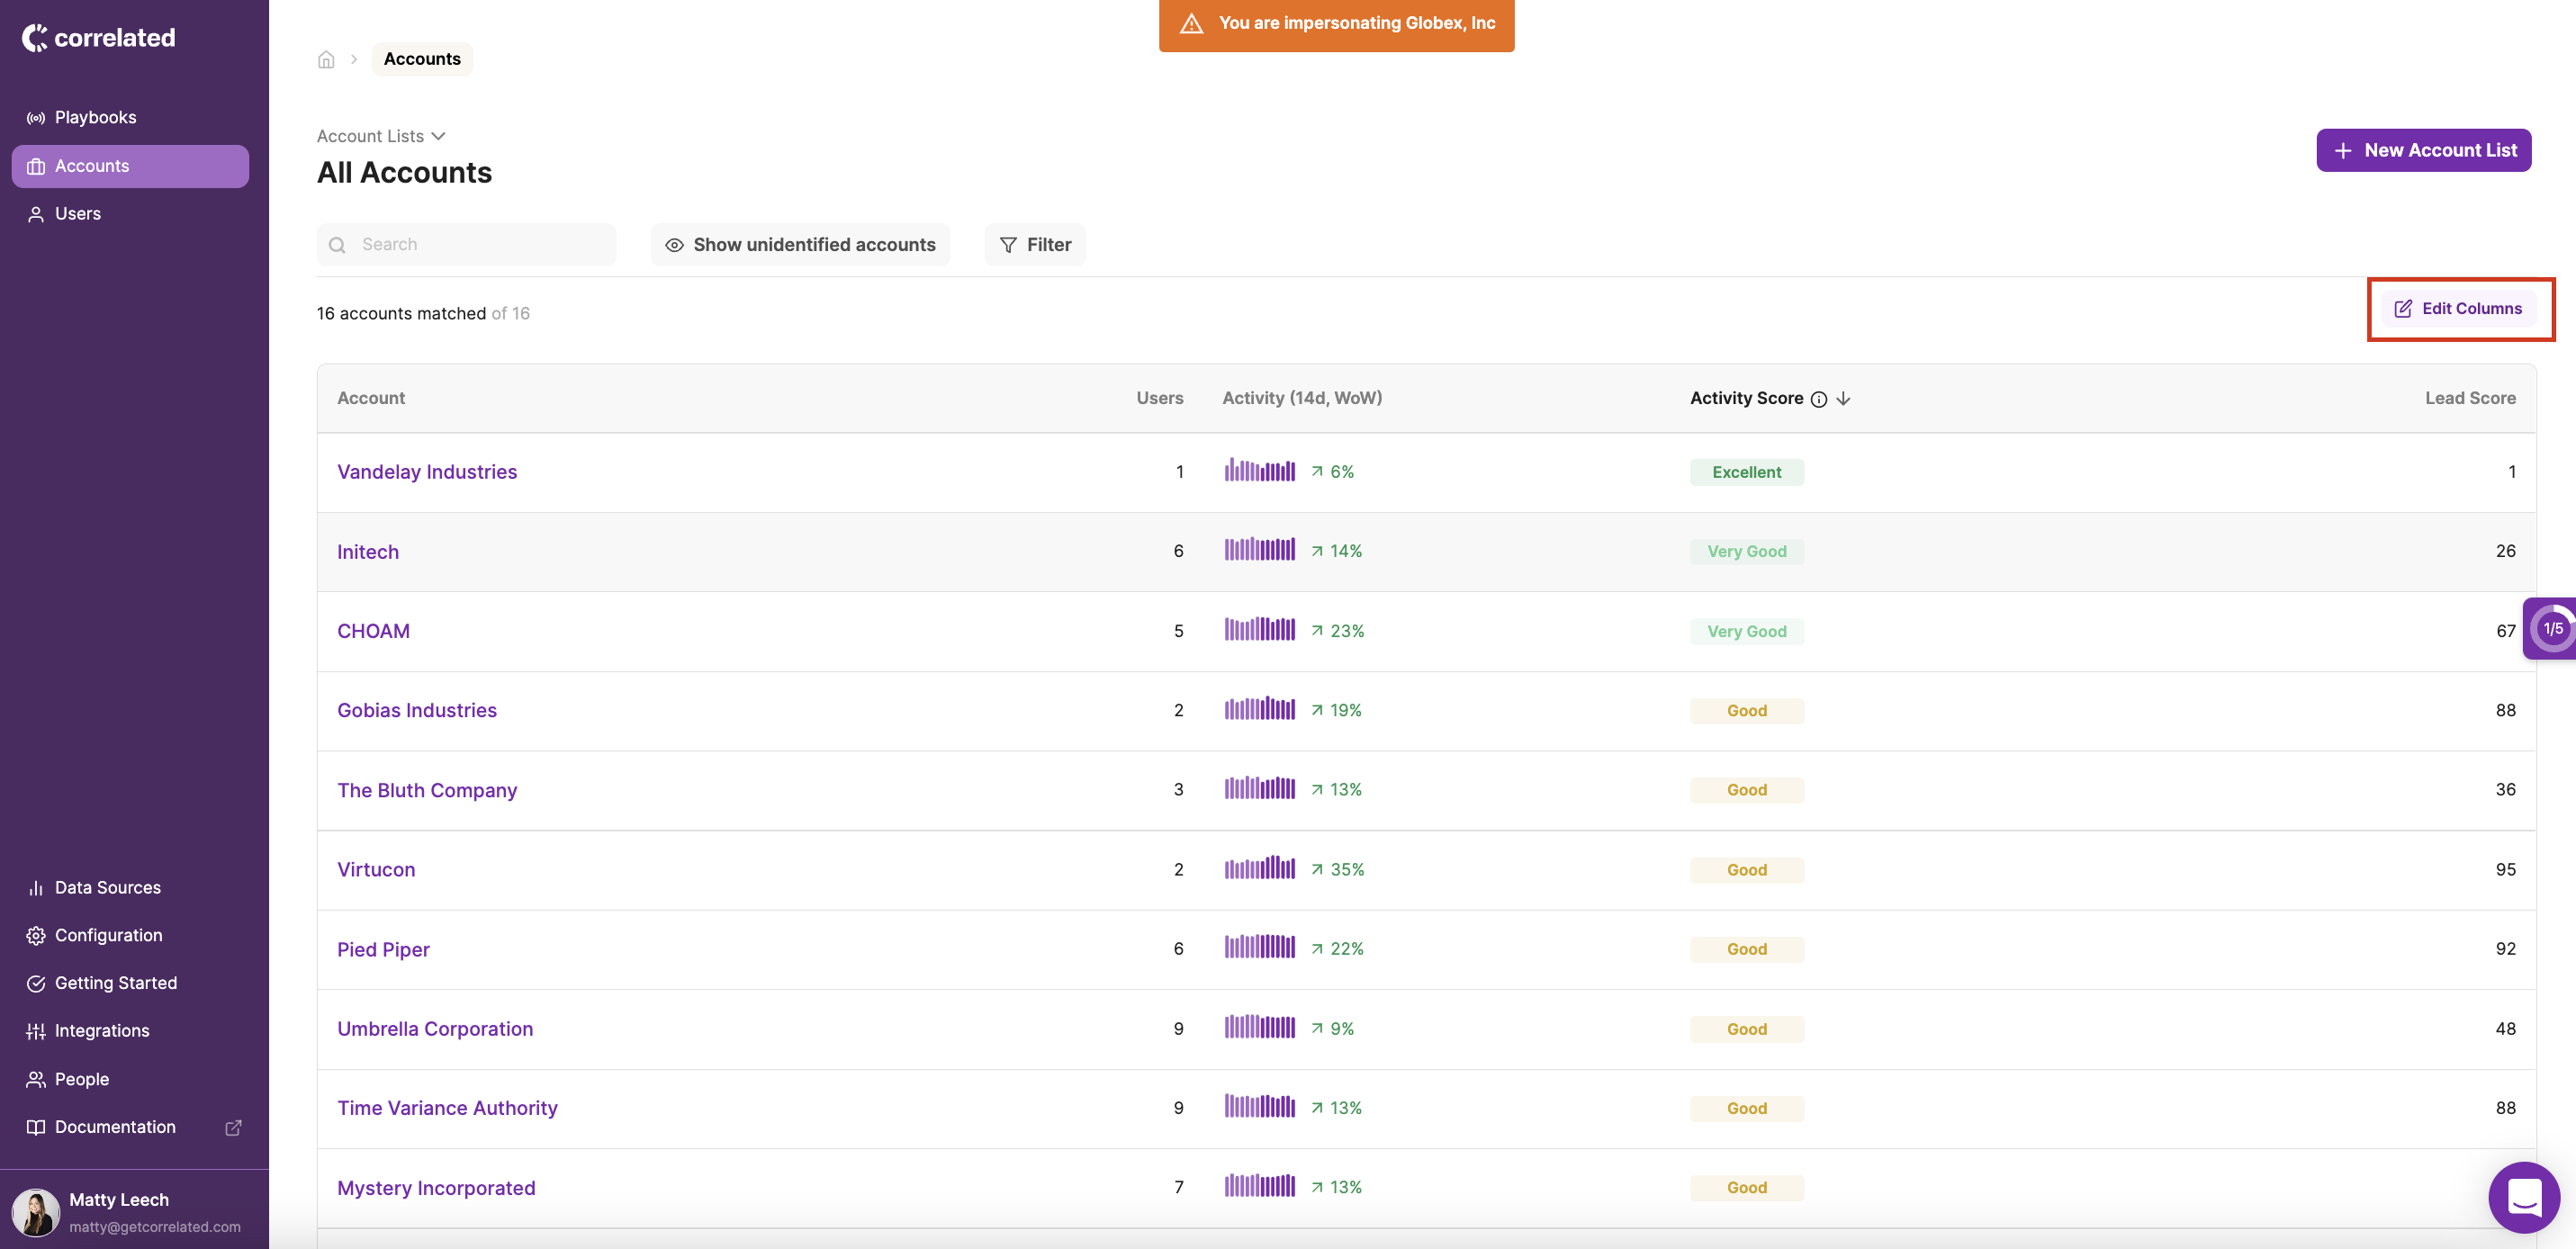Open the Edit Columns panel
This screenshot has height=1249, width=2576.
pyautogui.click(x=2459, y=309)
